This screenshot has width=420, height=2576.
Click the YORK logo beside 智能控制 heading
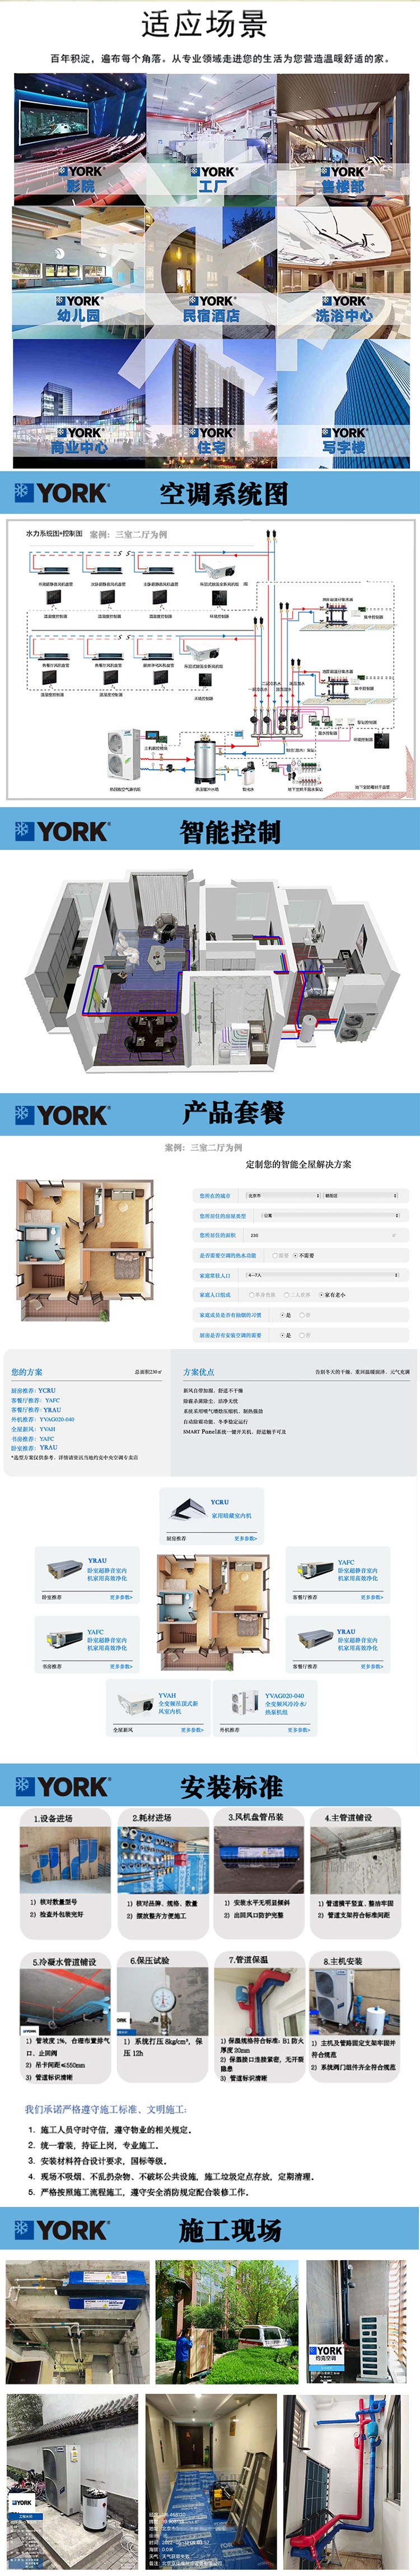click(61, 831)
